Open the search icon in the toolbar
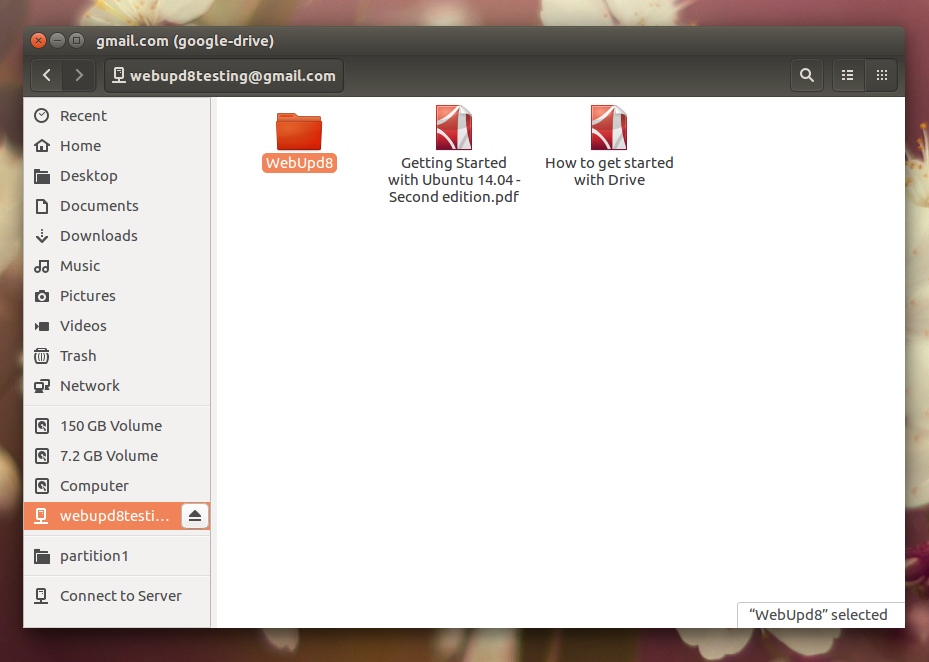The image size is (929, 662). point(806,75)
